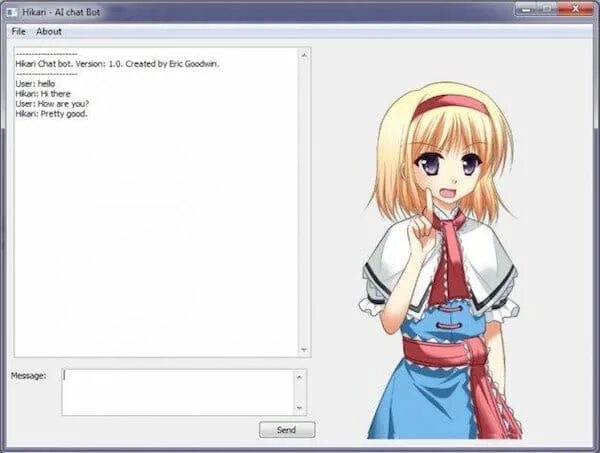Open the About menu
The image size is (600, 453).
pyautogui.click(x=49, y=31)
